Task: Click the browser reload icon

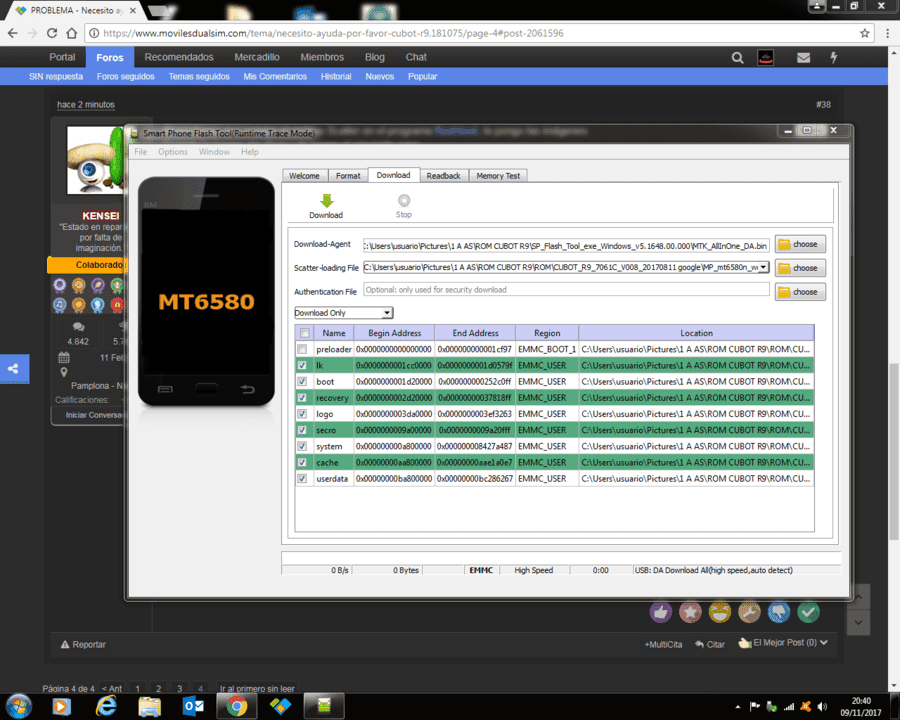Action: click(52, 33)
